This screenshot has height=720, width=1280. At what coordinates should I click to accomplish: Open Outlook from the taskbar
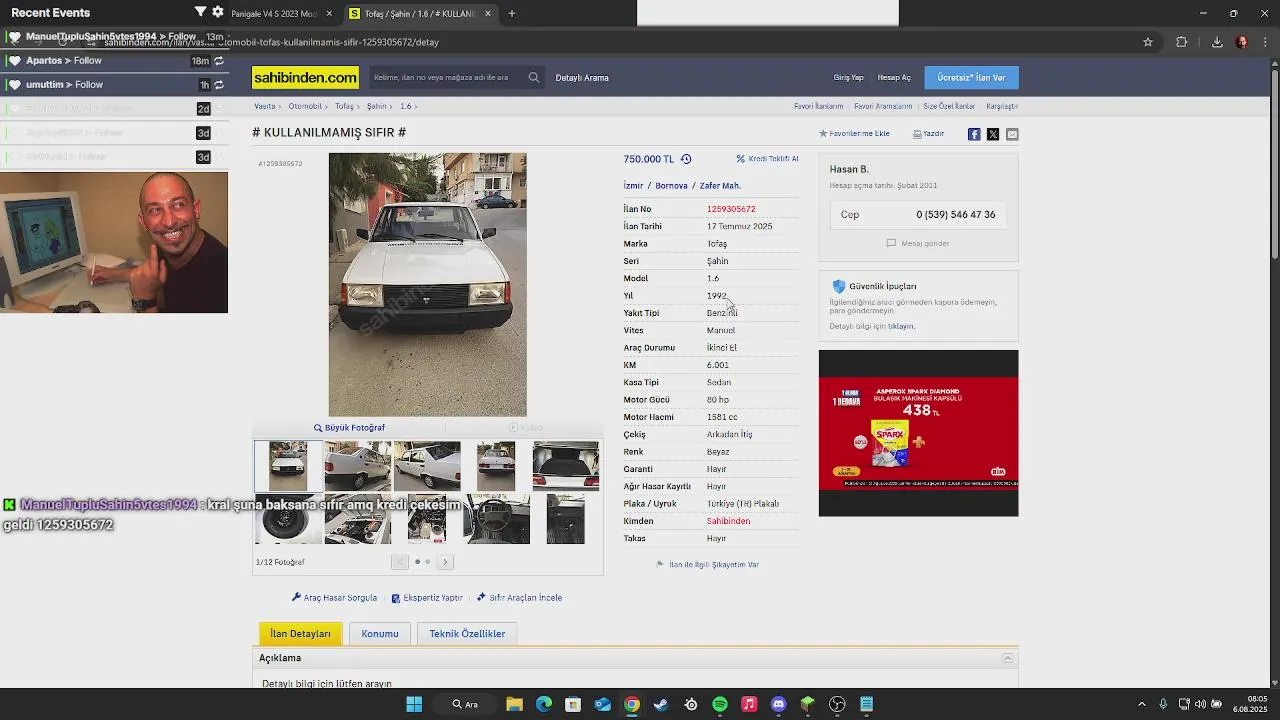pos(603,704)
